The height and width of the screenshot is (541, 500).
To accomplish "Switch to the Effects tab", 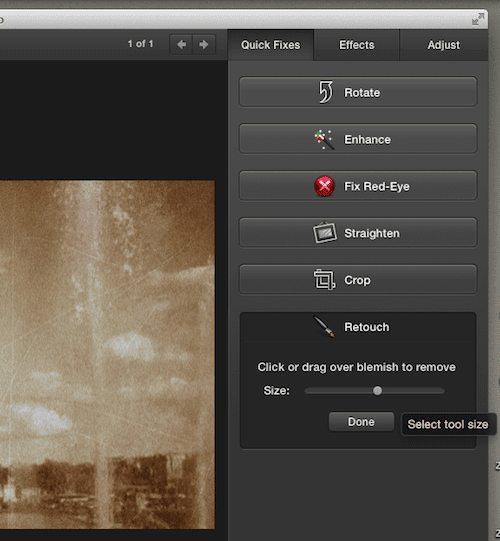I will 356,45.
